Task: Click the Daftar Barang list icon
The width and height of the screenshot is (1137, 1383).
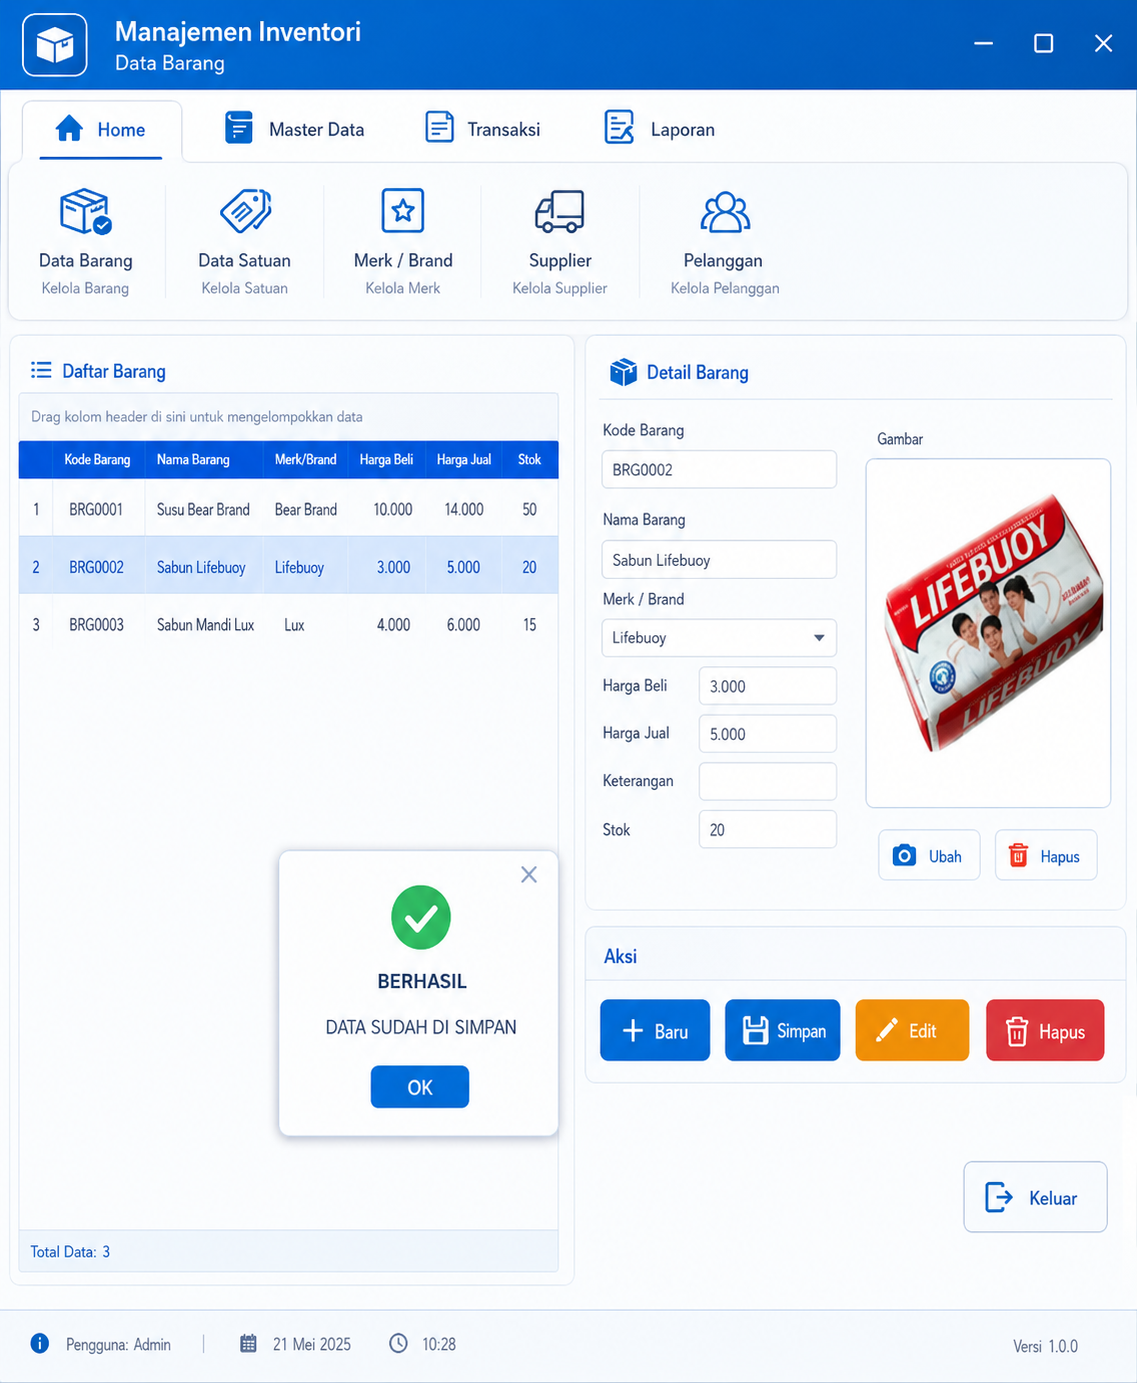Action: (41, 371)
